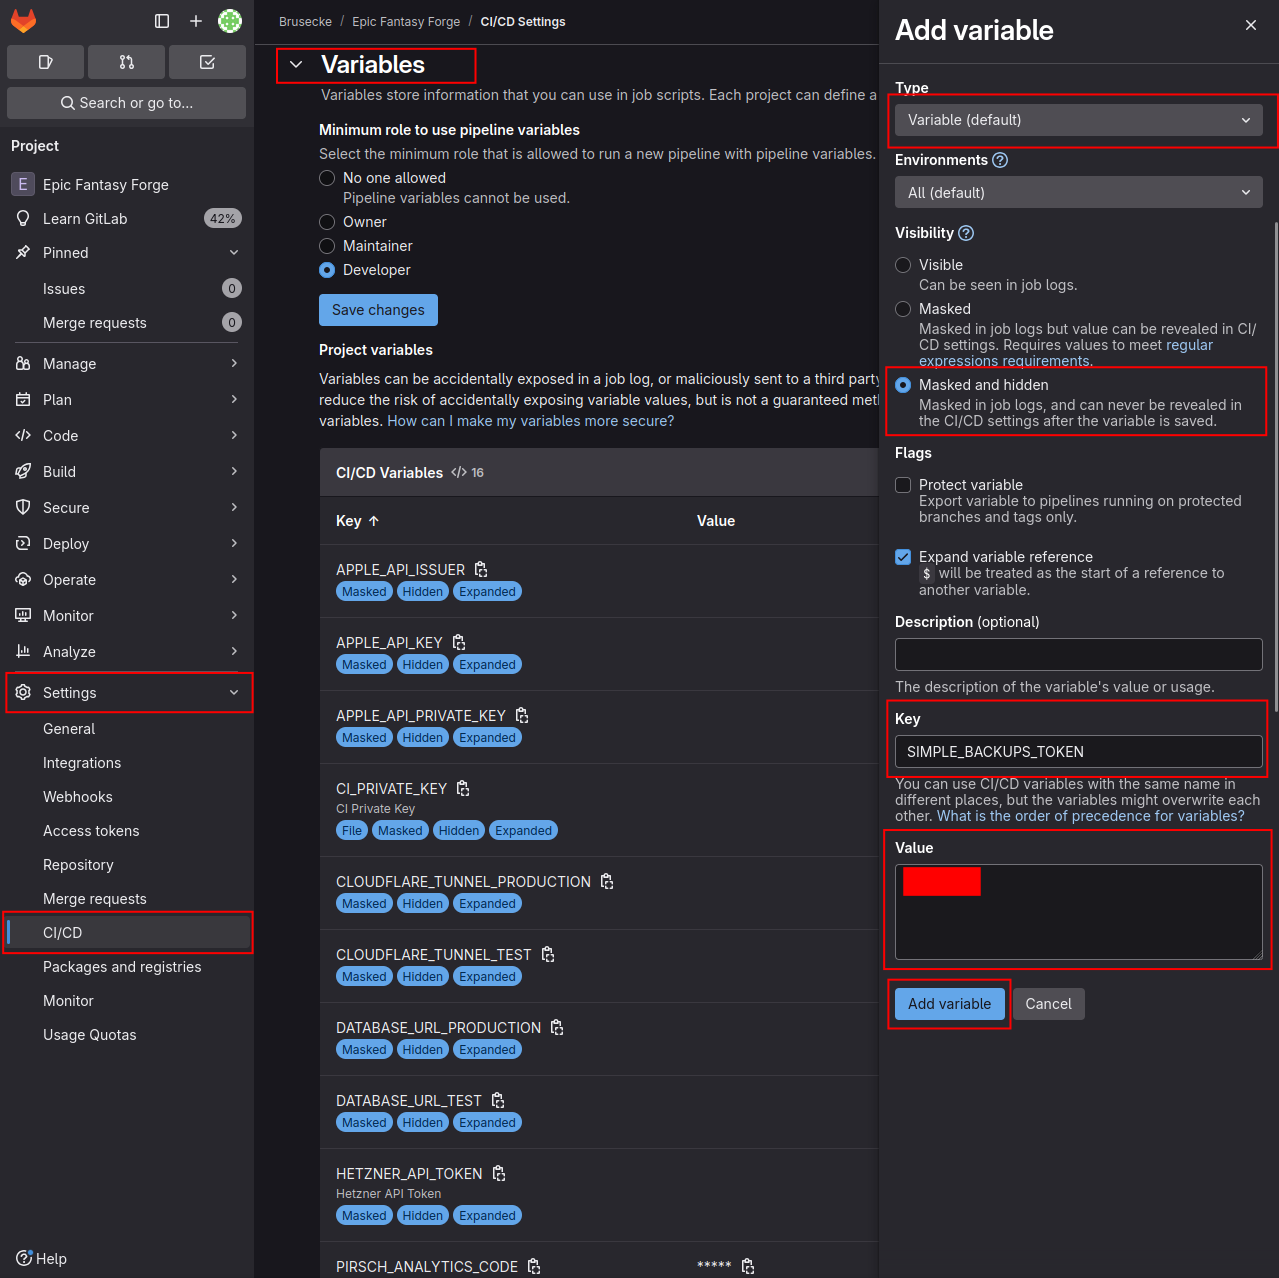Copy the CLOUDFLARE_TUNNEL_TEST key icon
This screenshot has width=1279, height=1278.
[x=548, y=954]
